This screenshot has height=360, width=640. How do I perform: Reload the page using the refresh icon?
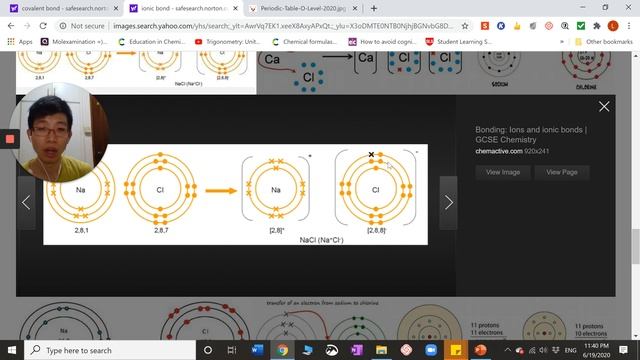pyautogui.click(x=43, y=26)
